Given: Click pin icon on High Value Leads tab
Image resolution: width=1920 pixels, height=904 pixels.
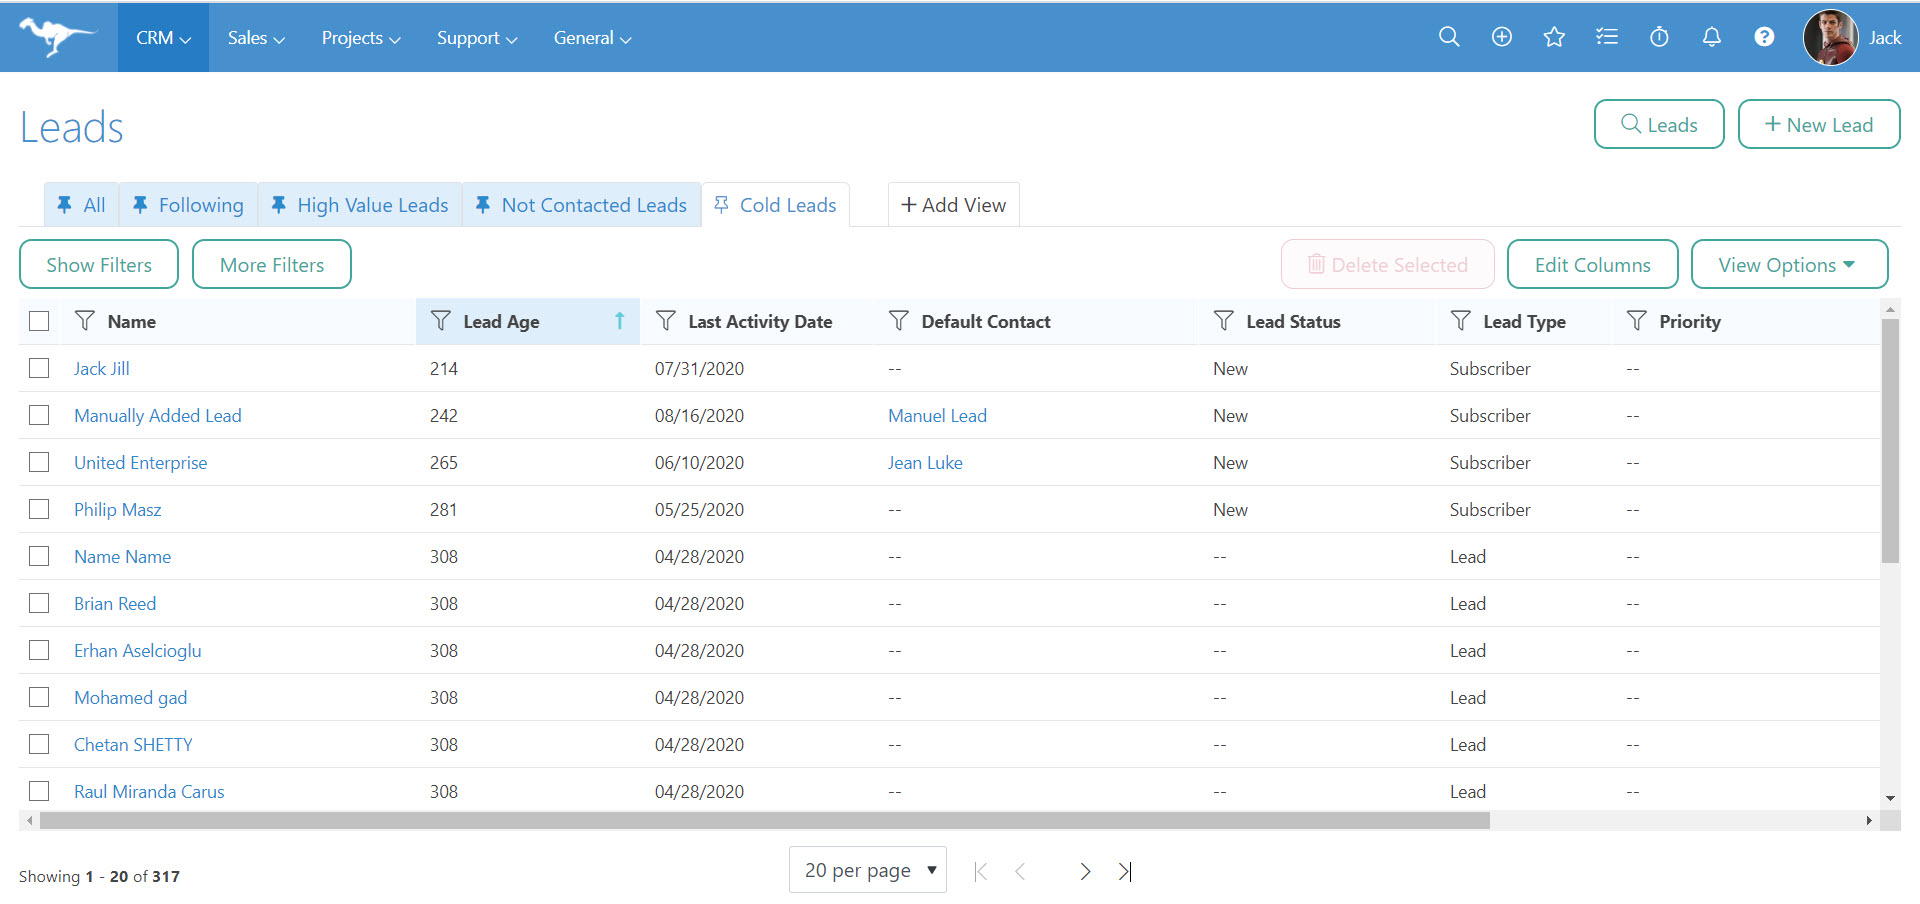Looking at the screenshot, I should [278, 204].
